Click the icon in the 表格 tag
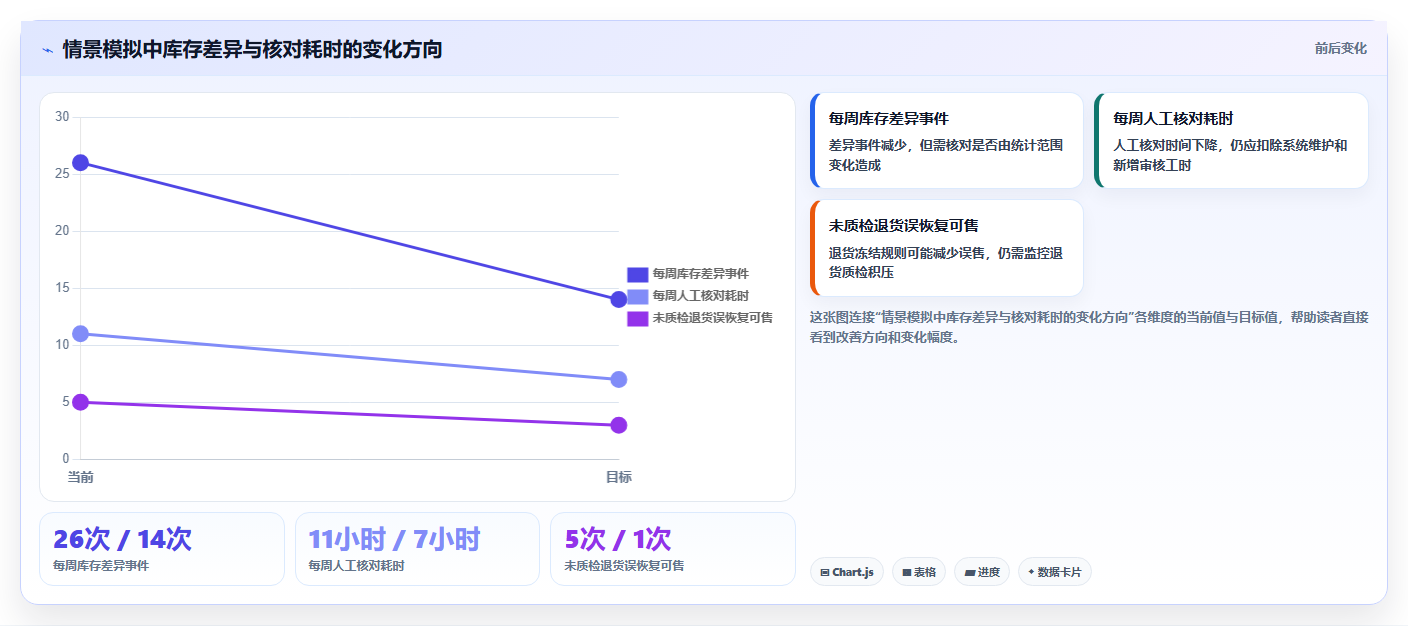 click(x=906, y=573)
